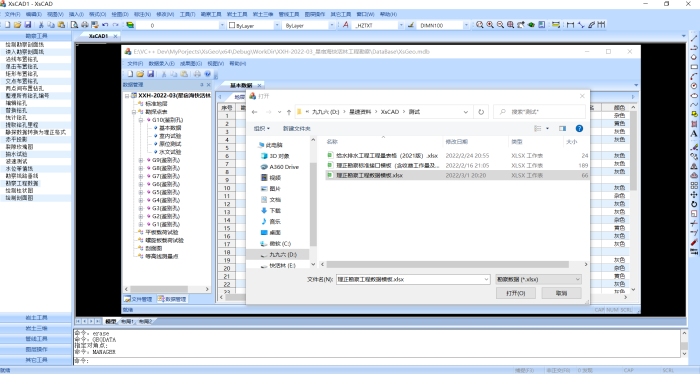Toggle the preview pane icon in Open dialog

[562, 129]
